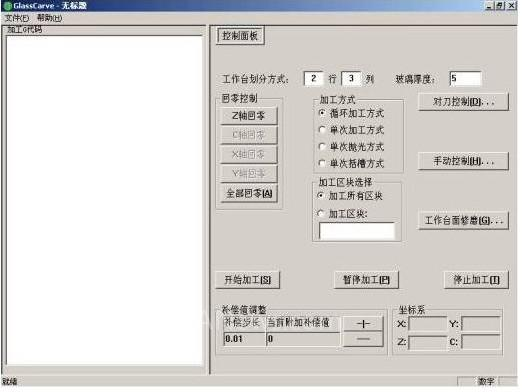The image size is (522, 392).
Task: Click the 玻璃厚度 input field
Action: tap(465, 79)
